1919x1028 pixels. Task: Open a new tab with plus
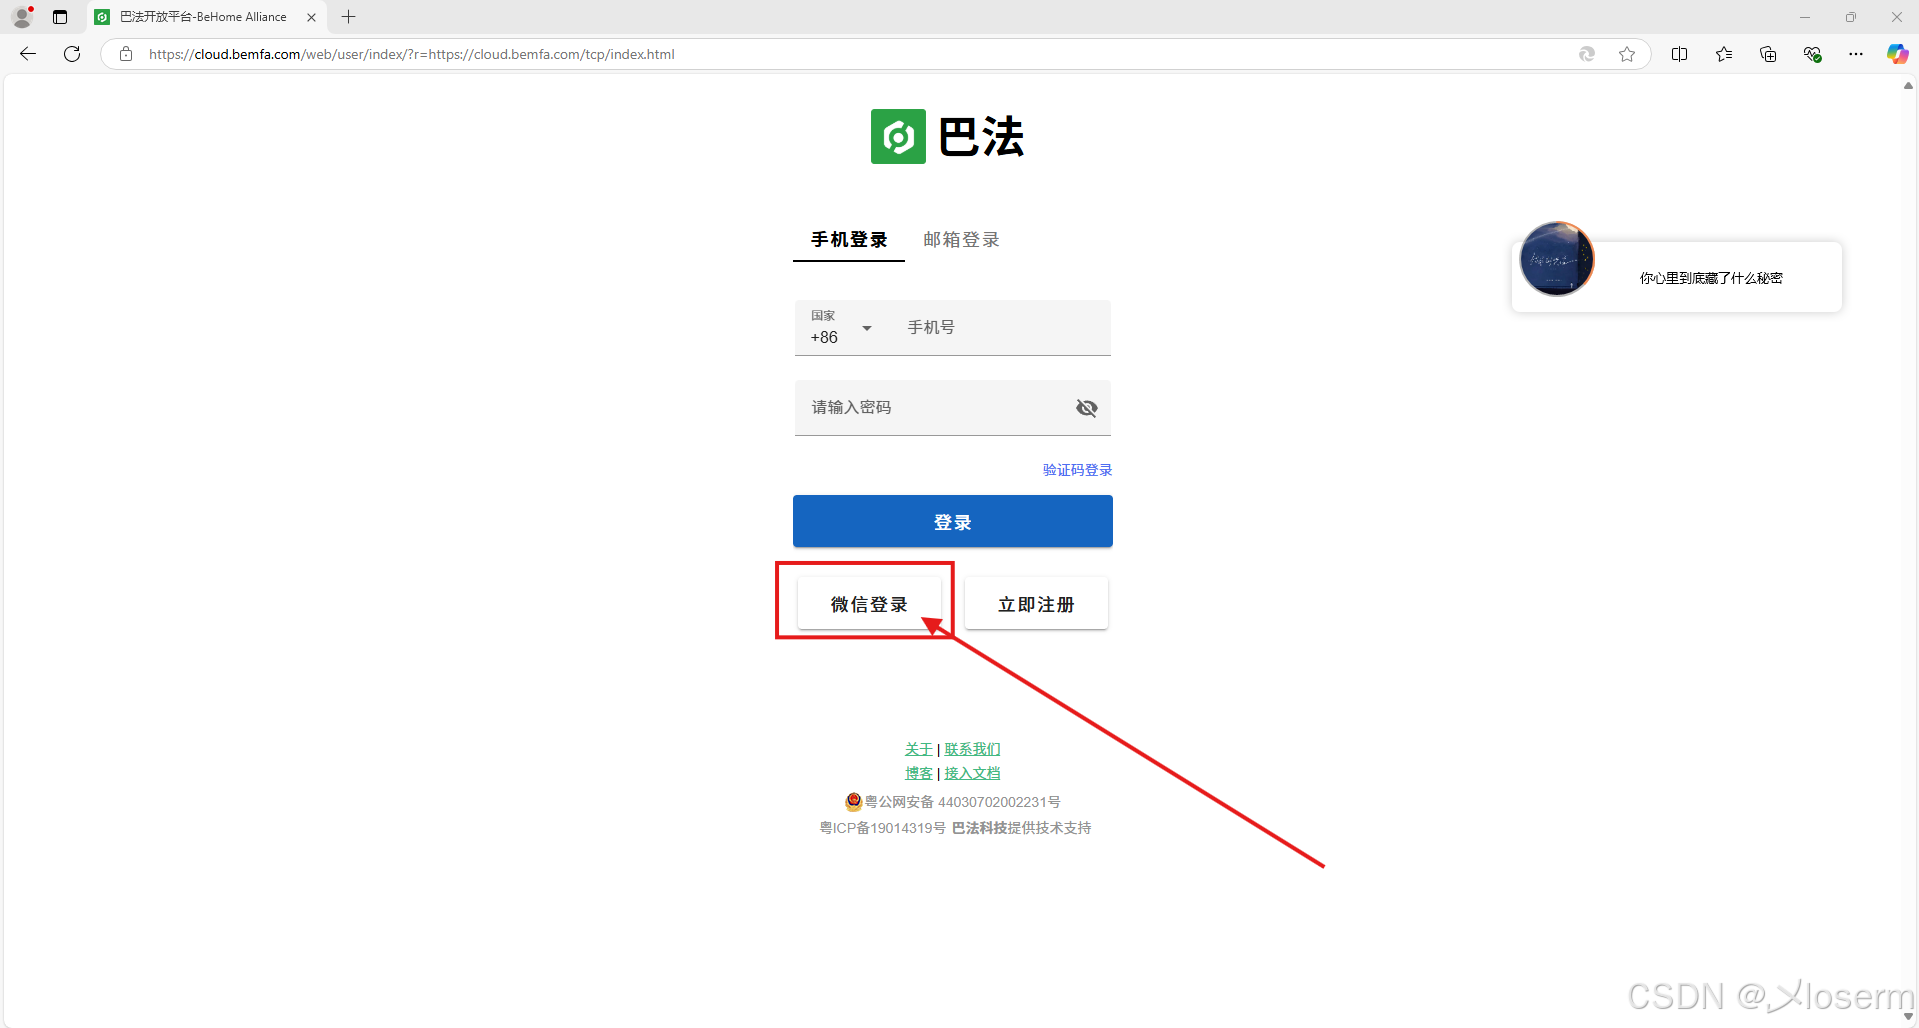tap(348, 17)
